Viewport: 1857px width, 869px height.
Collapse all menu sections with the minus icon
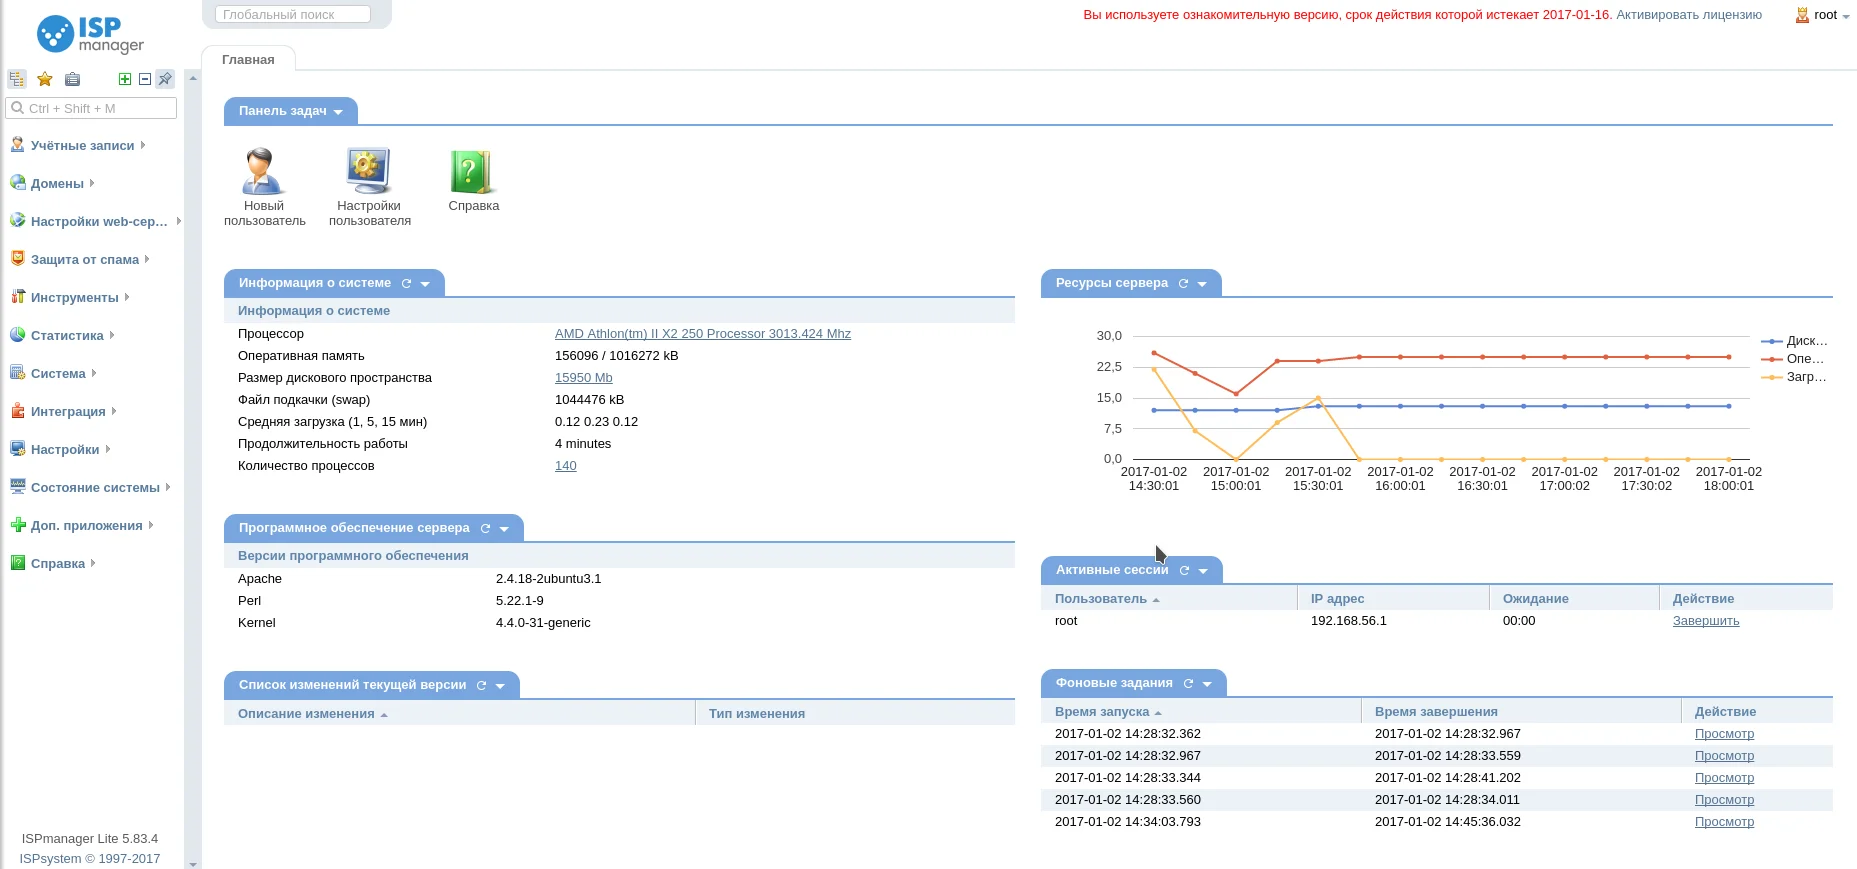click(x=145, y=79)
